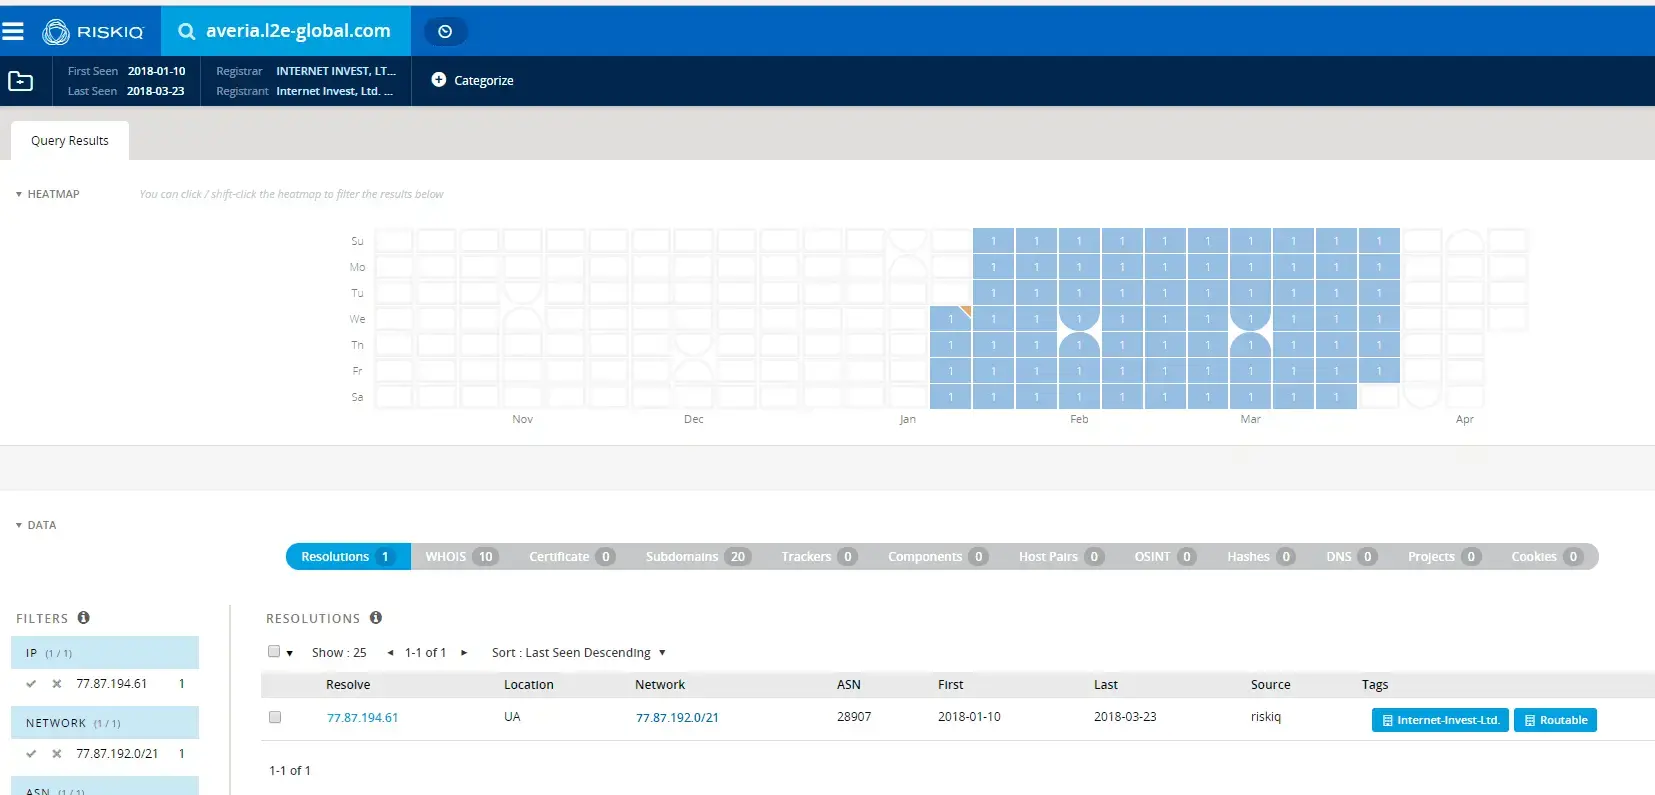Viewport: 1655px width, 795px height.
Task: Expand the ASN filter group
Action: click(x=105, y=788)
